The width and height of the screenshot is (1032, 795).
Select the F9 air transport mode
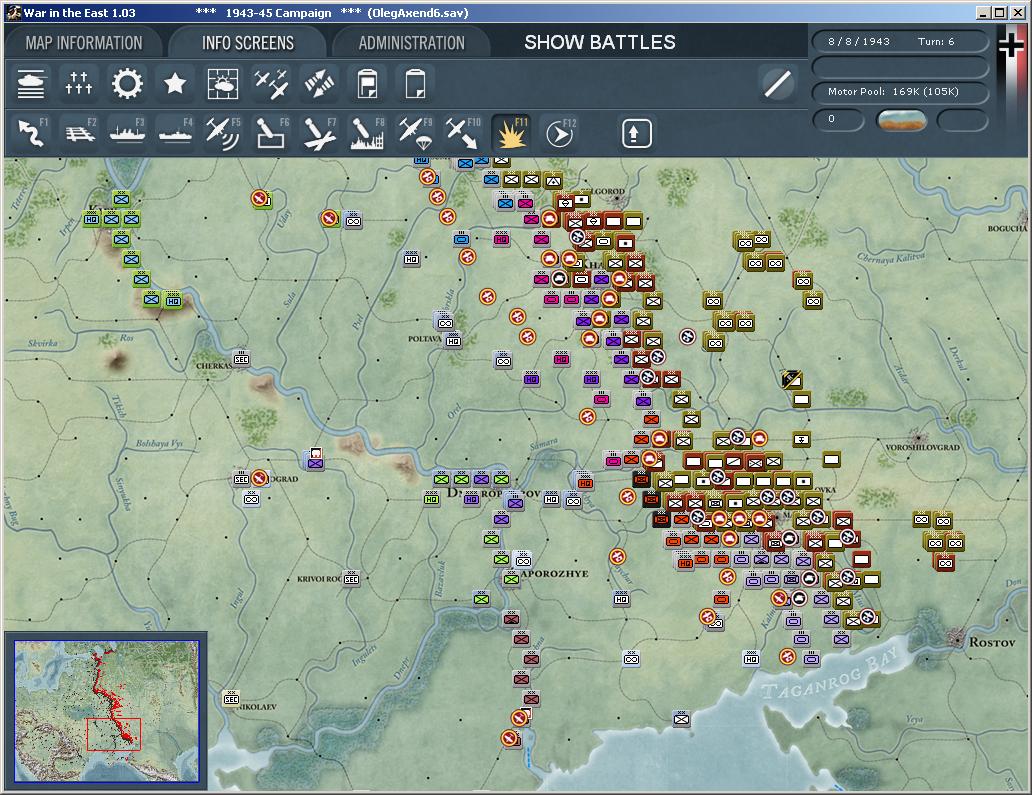point(416,132)
